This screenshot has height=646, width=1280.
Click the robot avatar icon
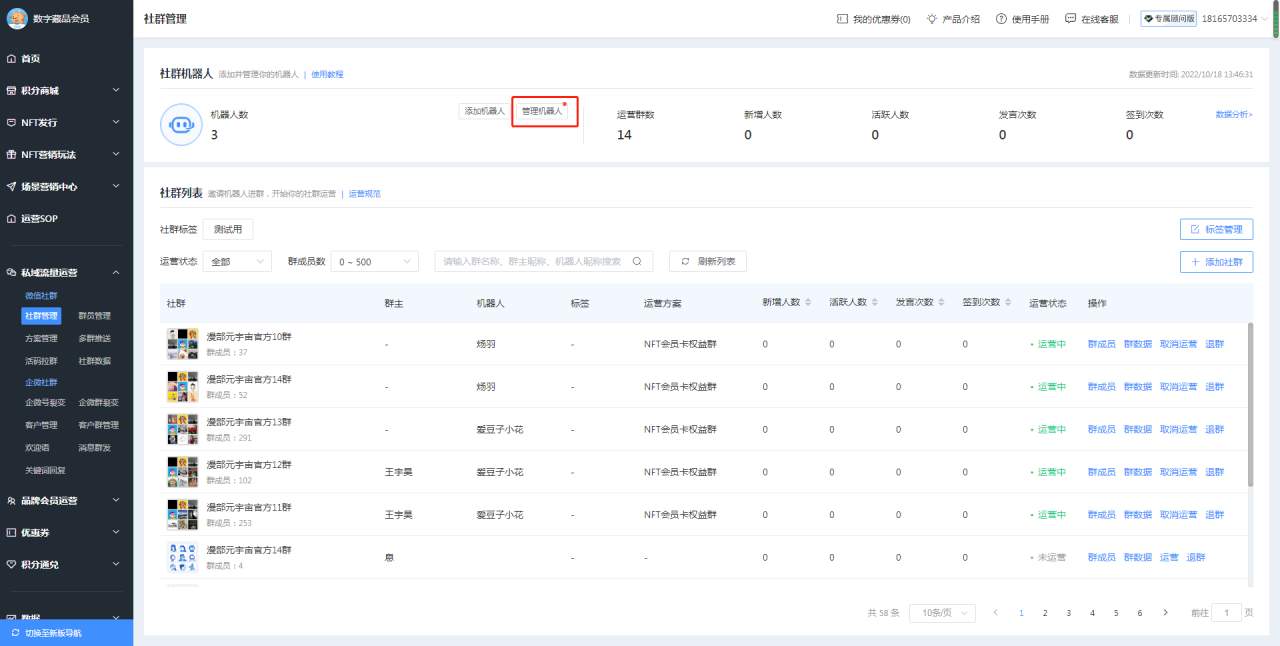[x=181, y=124]
